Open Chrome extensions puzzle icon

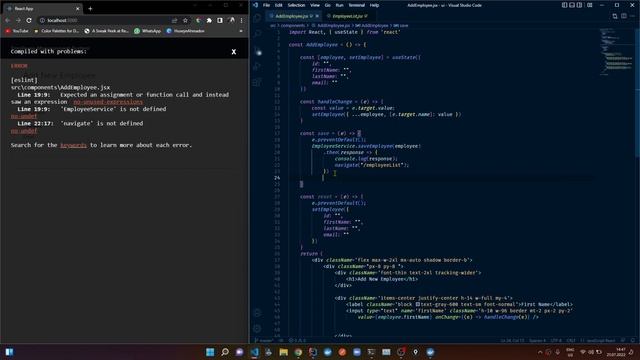pos(209,20)
